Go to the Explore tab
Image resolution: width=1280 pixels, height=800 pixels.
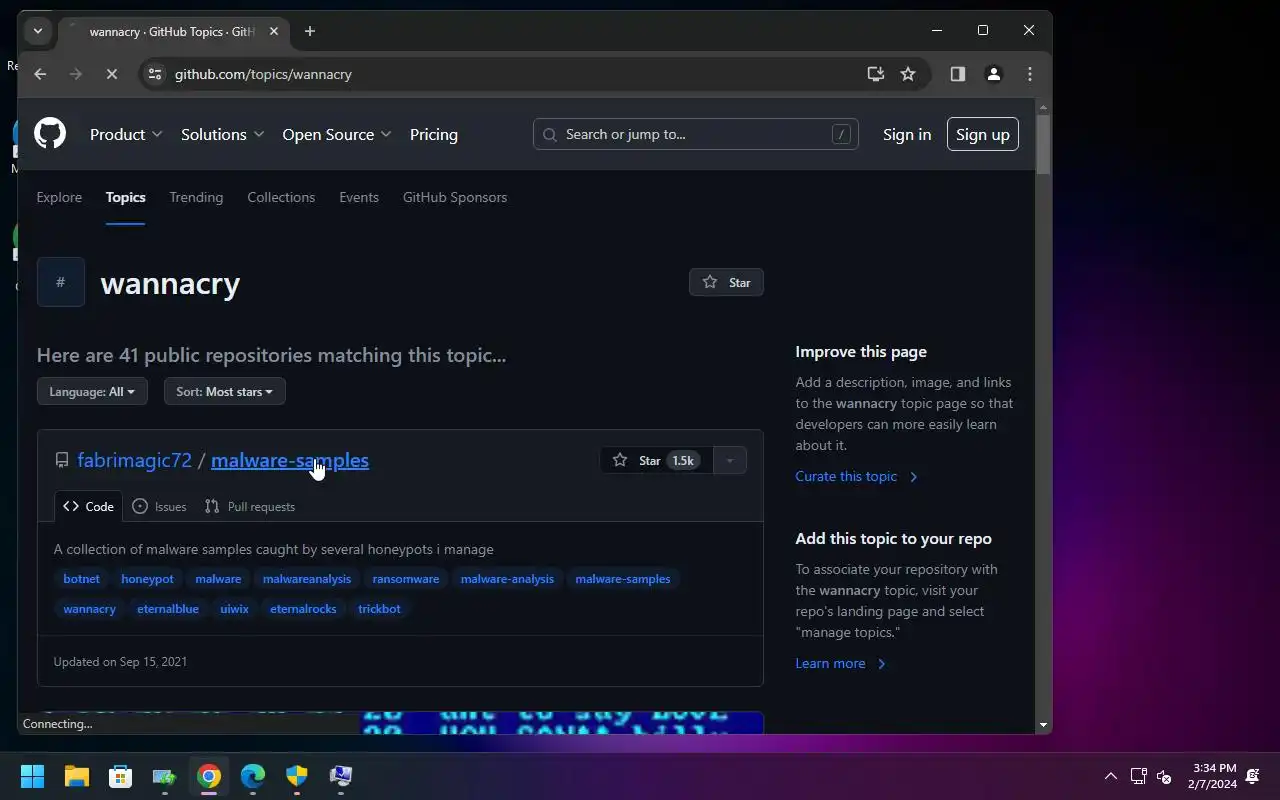[59, 197]
